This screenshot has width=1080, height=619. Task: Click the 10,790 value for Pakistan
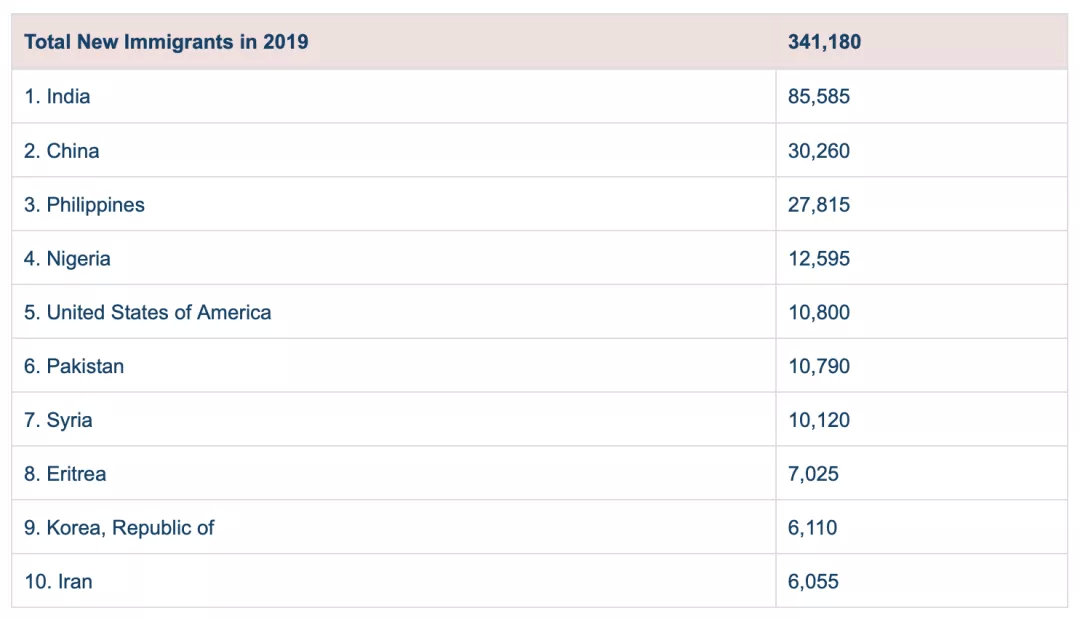[818, 367]
